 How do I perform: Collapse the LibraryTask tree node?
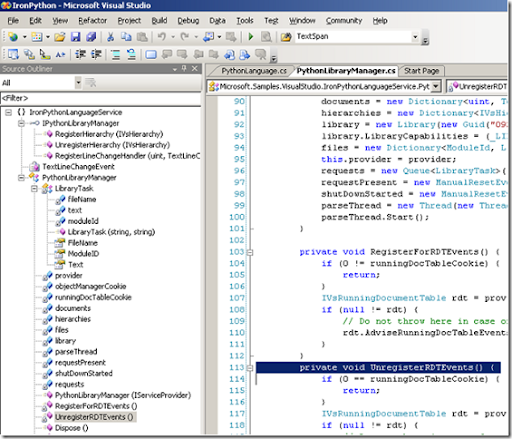pyautogui.click(x=34, y=189)
